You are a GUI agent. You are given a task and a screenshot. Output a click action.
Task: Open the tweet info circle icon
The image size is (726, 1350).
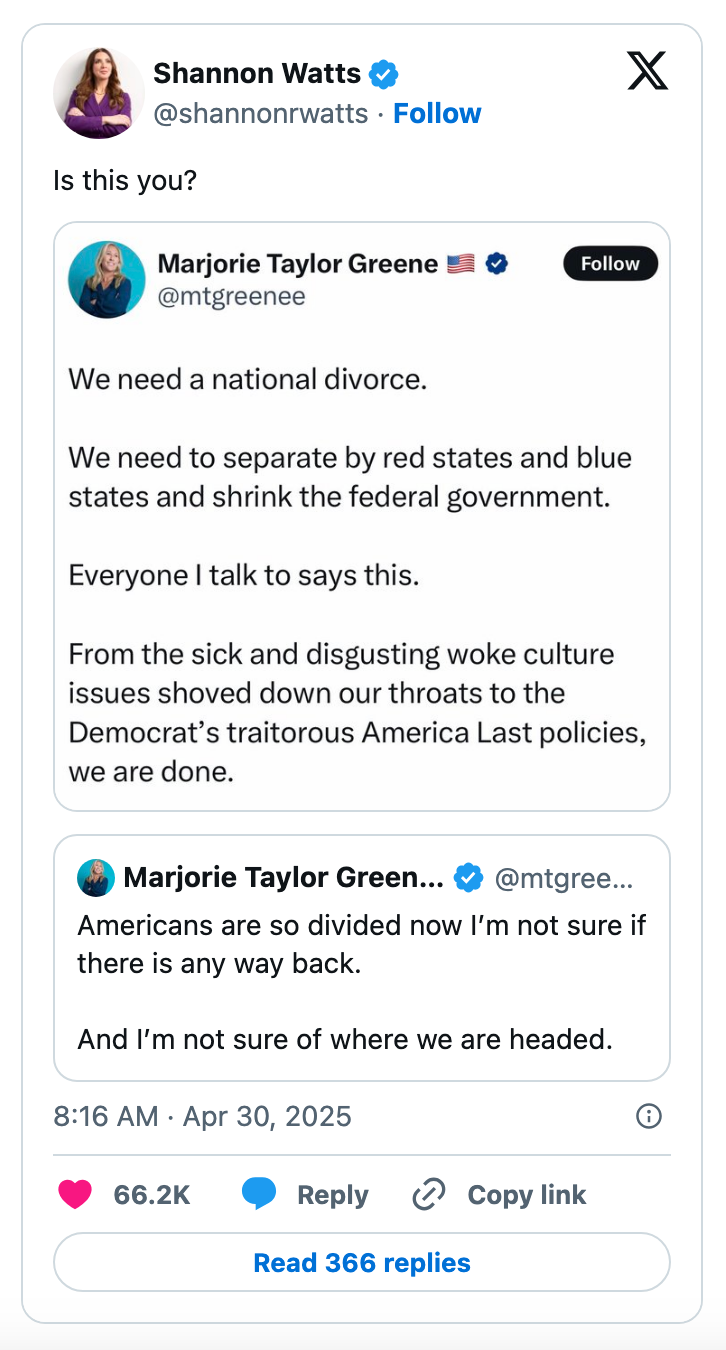(x=649, y=1116)
